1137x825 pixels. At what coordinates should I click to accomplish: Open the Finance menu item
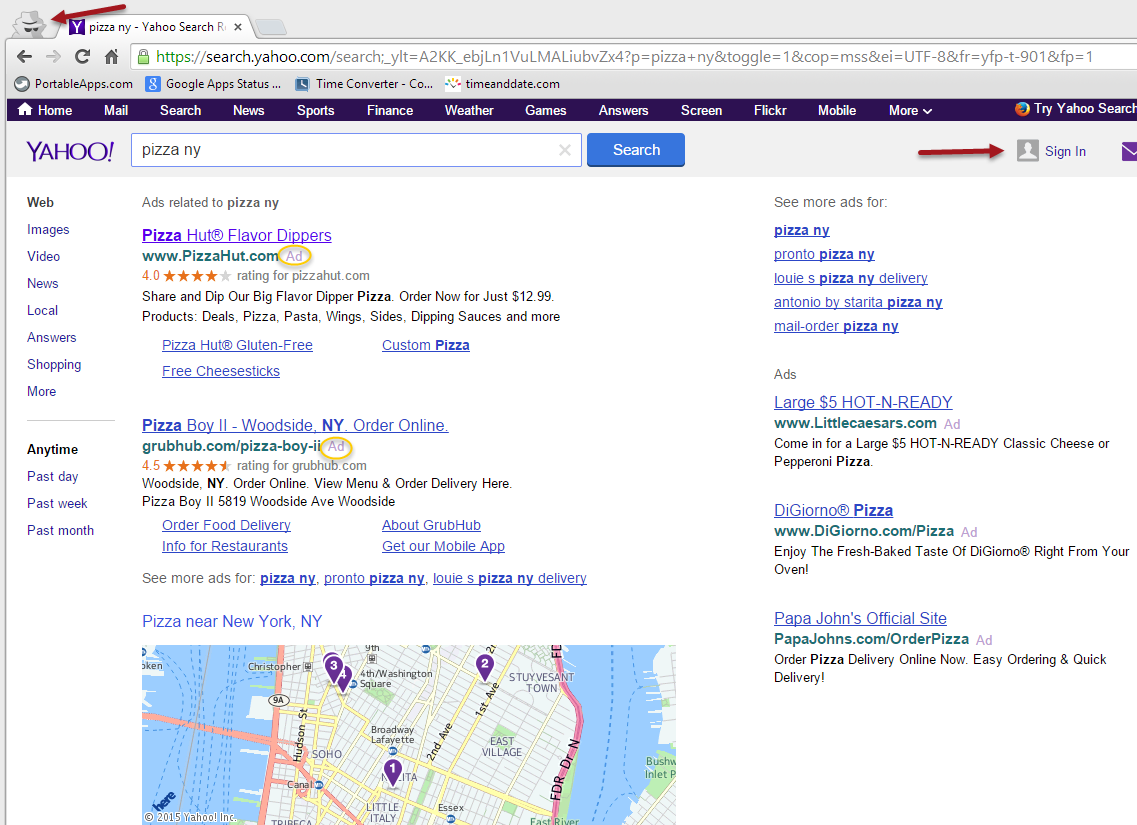point(390,110)
